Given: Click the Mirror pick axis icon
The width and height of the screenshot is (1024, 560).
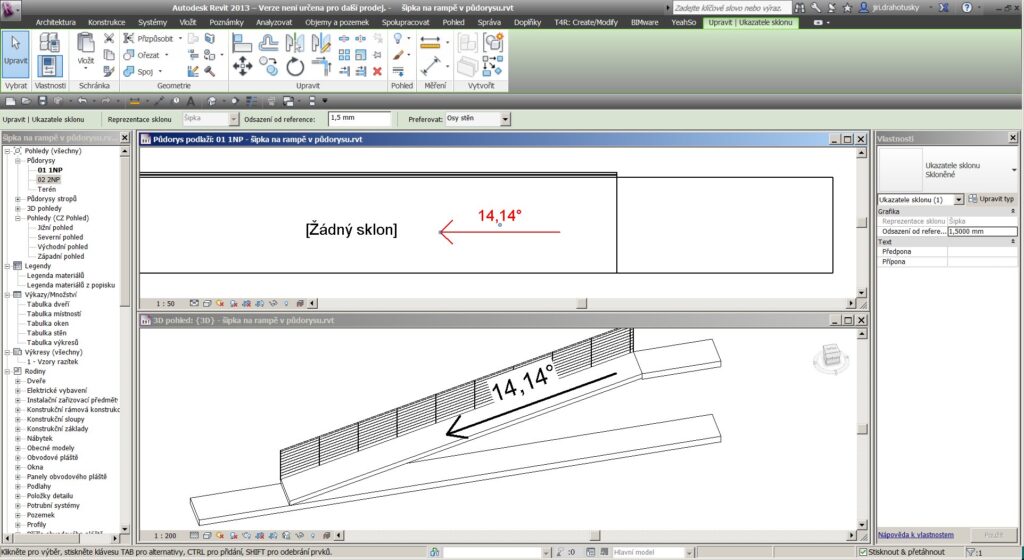Looking at the screenshot, I should [x=295, y=43].
